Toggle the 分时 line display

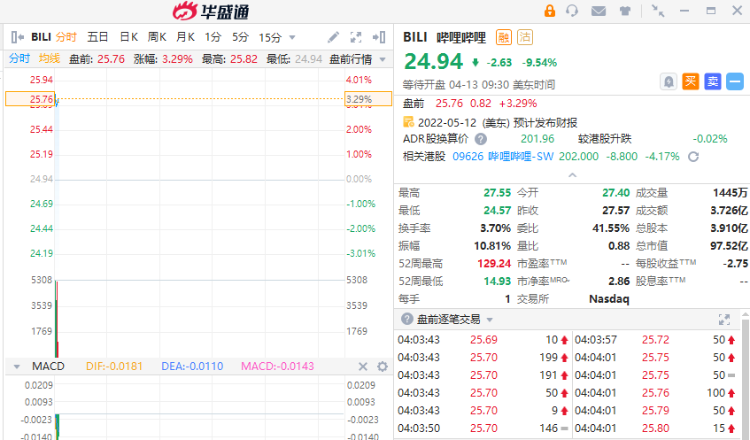click(x=20, y=59)
